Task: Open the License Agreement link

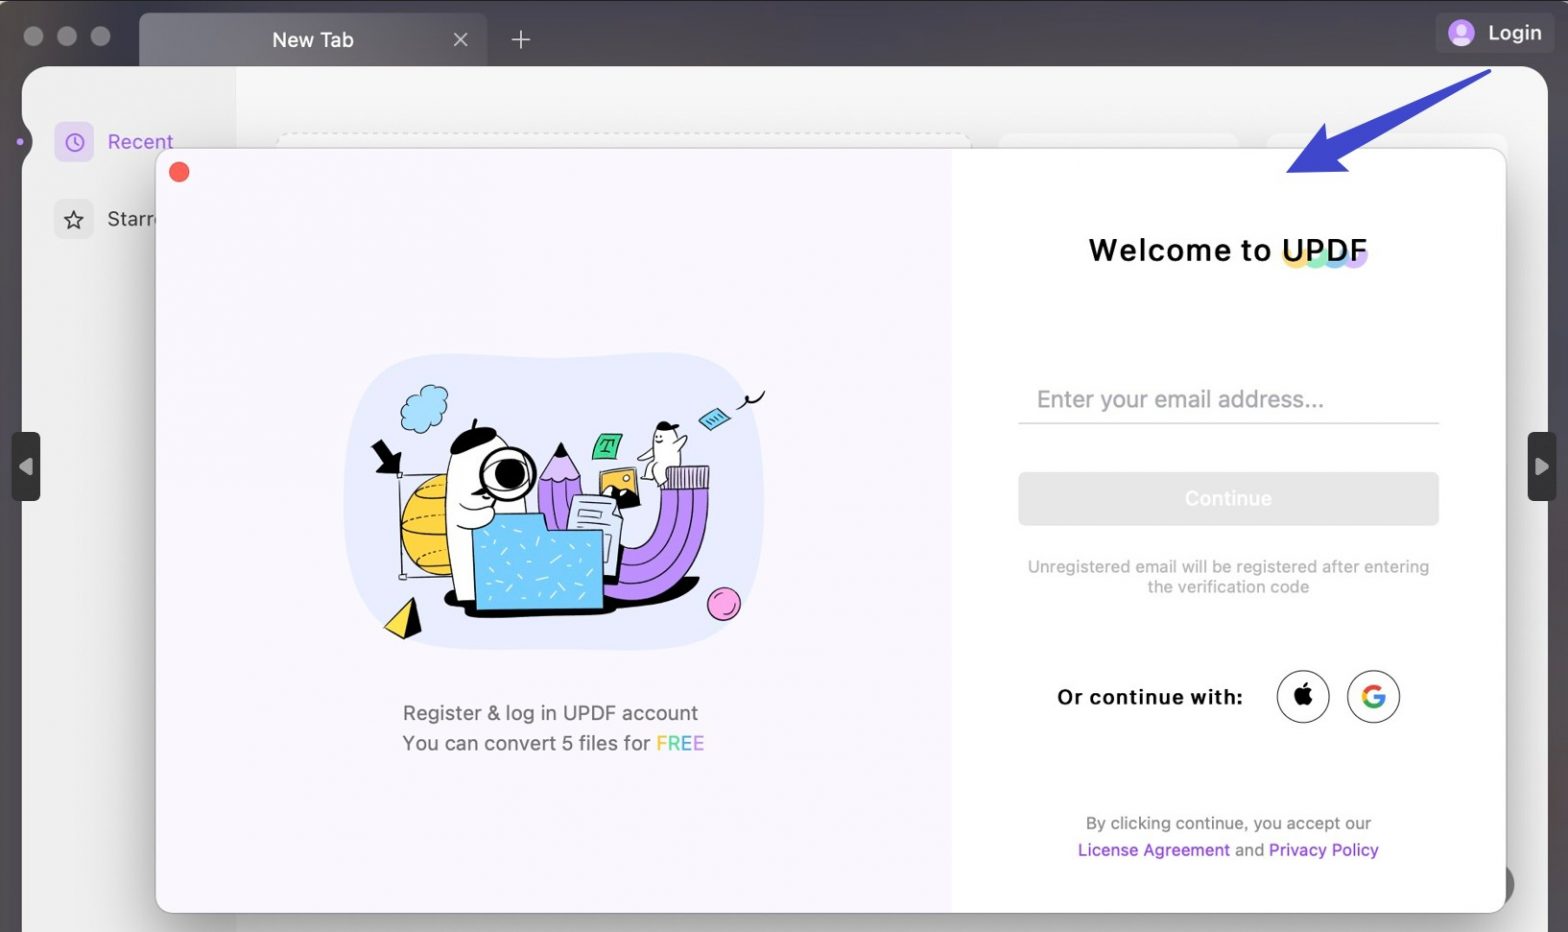Action: click(1153, 850)
